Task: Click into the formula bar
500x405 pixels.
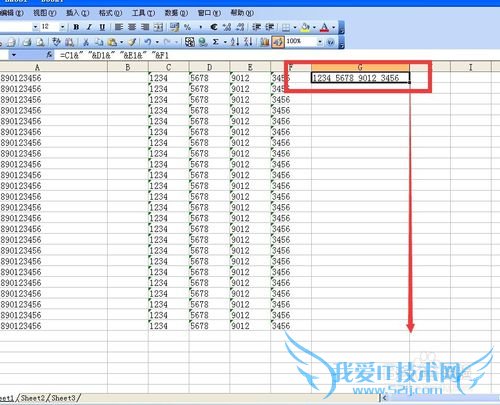Action: click(x=278, y=55)
